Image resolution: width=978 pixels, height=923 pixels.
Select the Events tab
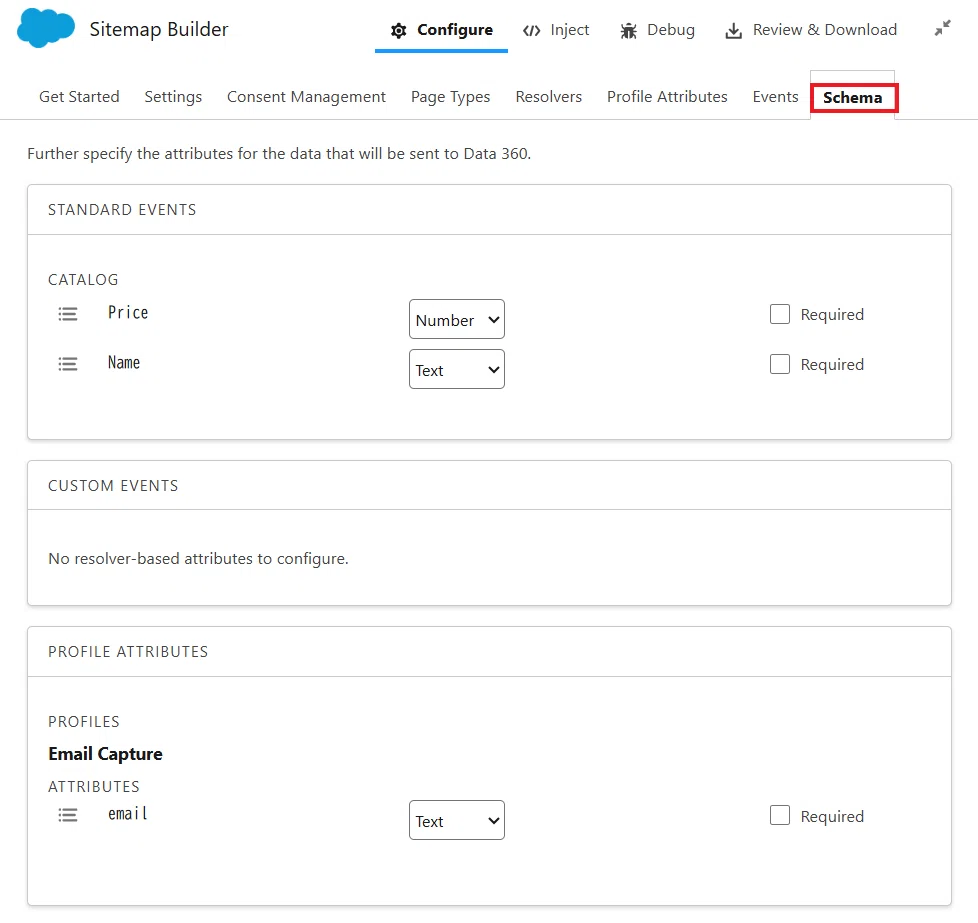click(x=775, y=97)
